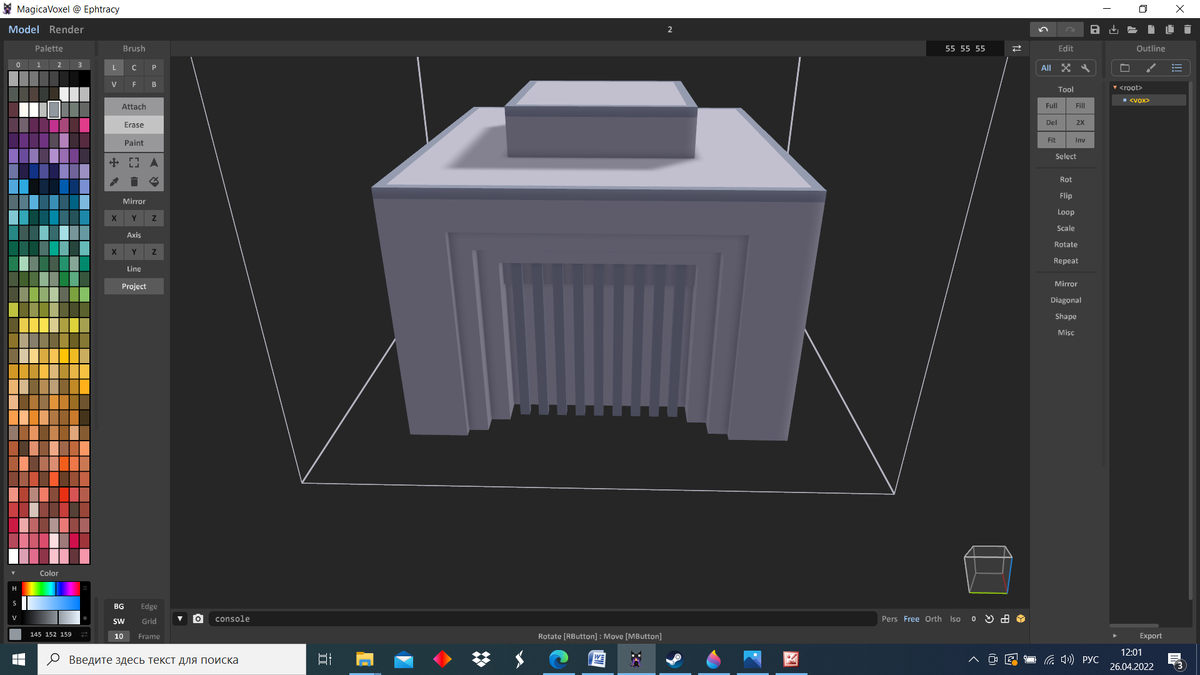Switch Outline to the list view
The image size is (1200, 675).
(x=1177, y=68)
